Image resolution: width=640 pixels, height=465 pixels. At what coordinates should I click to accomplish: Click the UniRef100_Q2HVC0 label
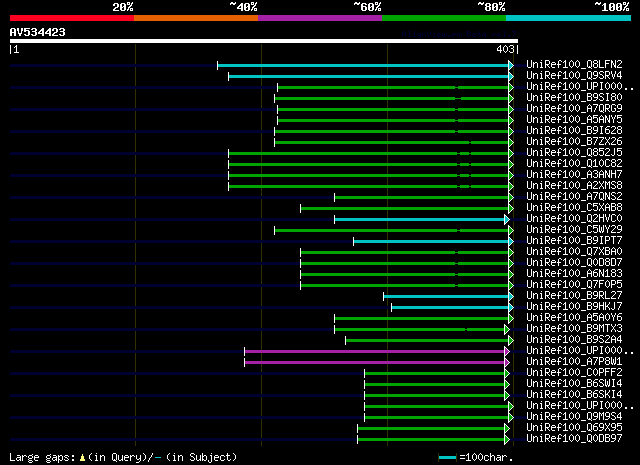[574, 219]
